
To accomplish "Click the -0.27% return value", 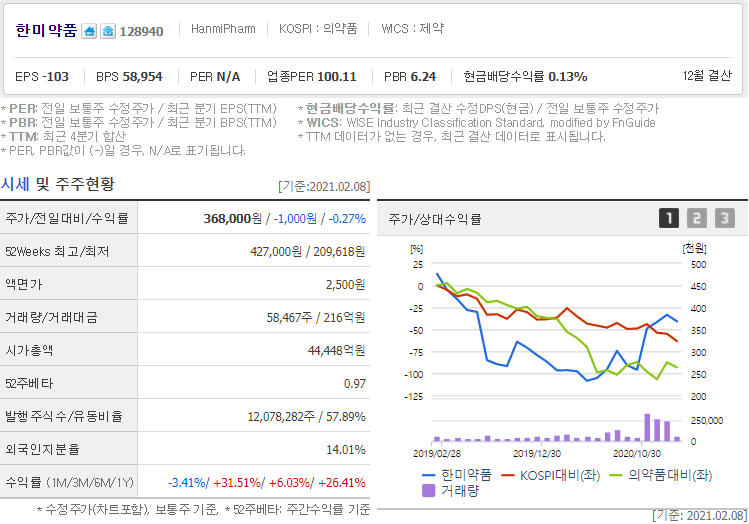I will point(347,218).
